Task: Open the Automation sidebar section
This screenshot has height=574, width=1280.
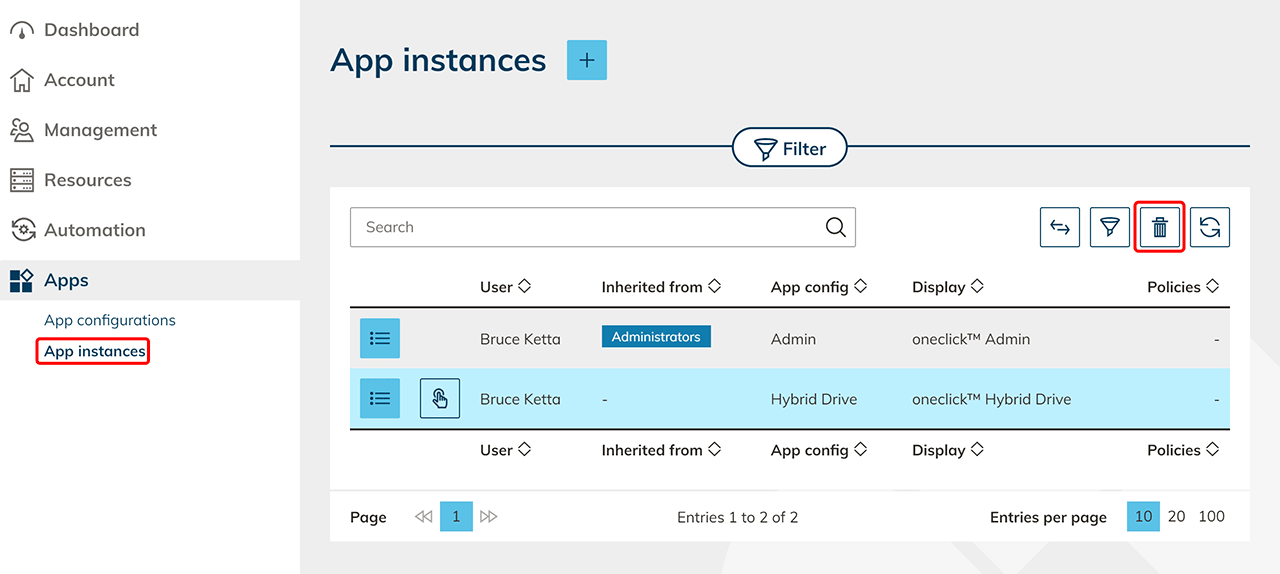Action: coord(94,230)
